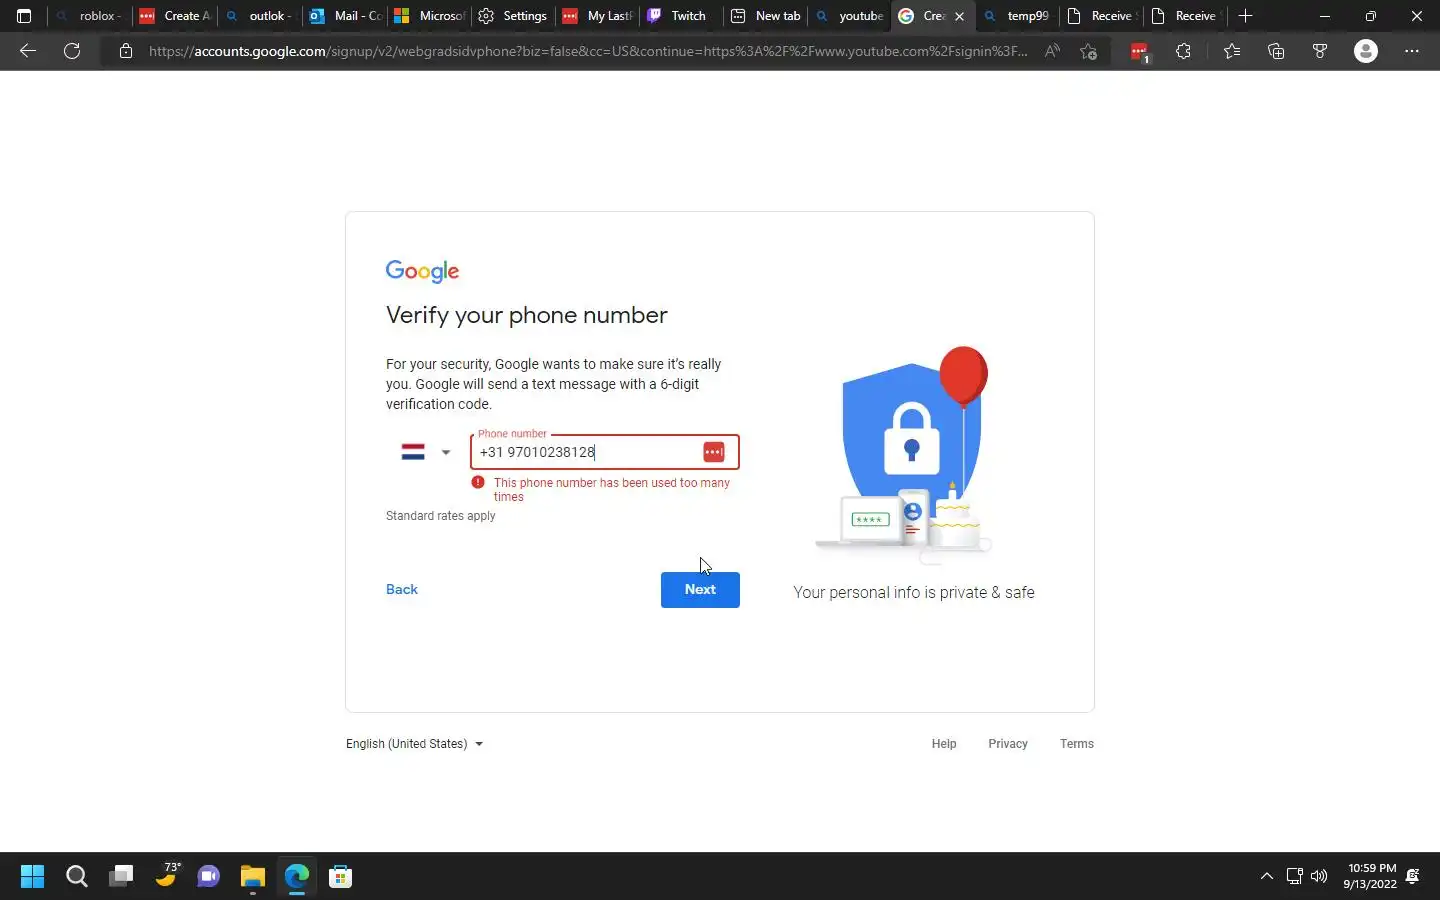Open the Terms link
Screen dimensions: 1440x900
(1077, 744)
